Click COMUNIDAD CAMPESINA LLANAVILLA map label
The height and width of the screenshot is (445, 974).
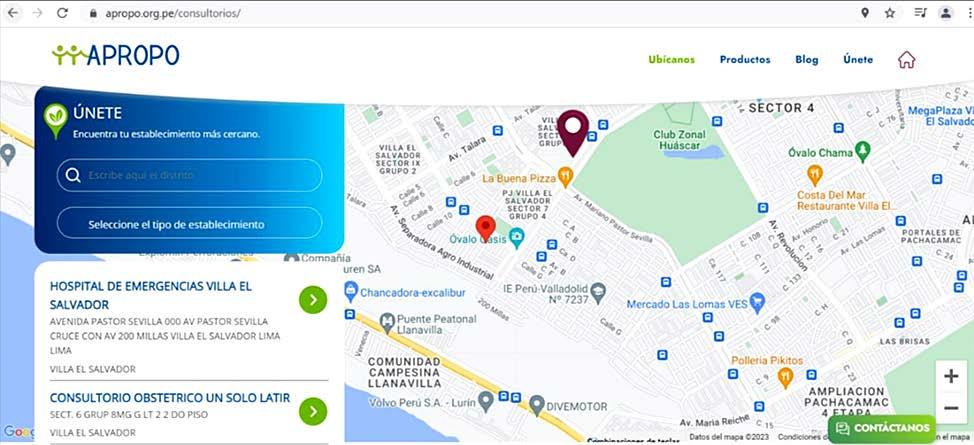(x=404, y=372)
